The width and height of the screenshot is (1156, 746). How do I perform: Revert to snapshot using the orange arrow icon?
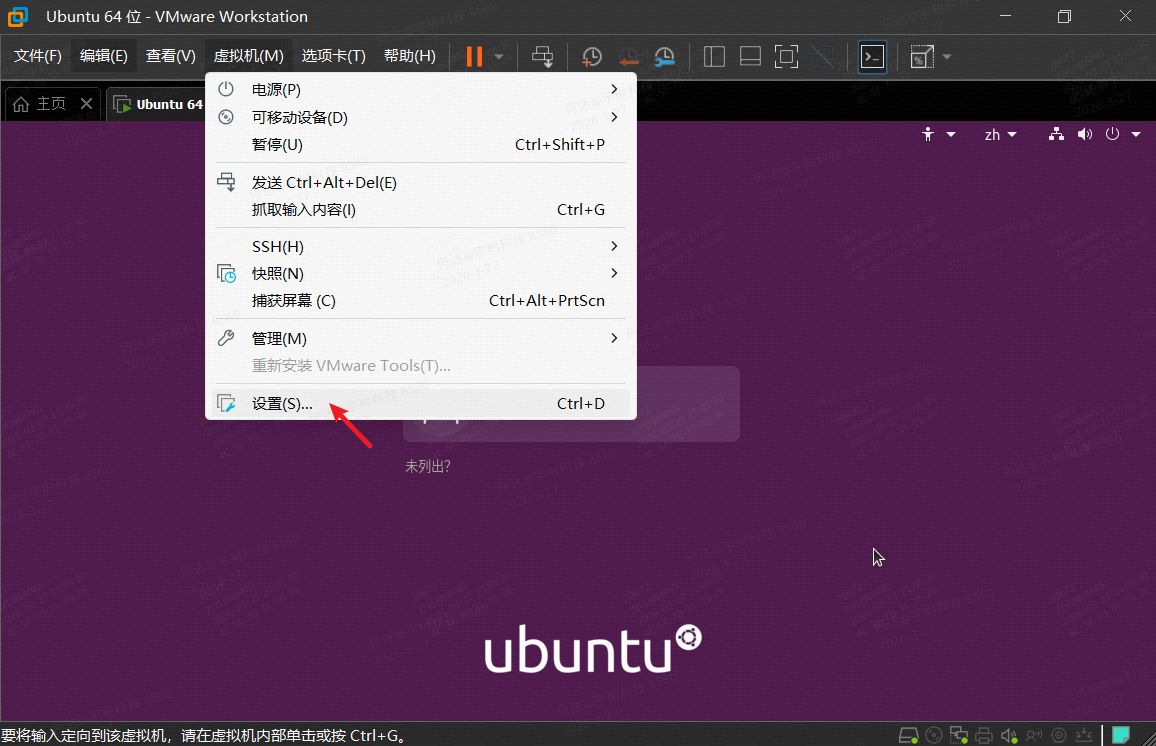click(x=628, y=57)
